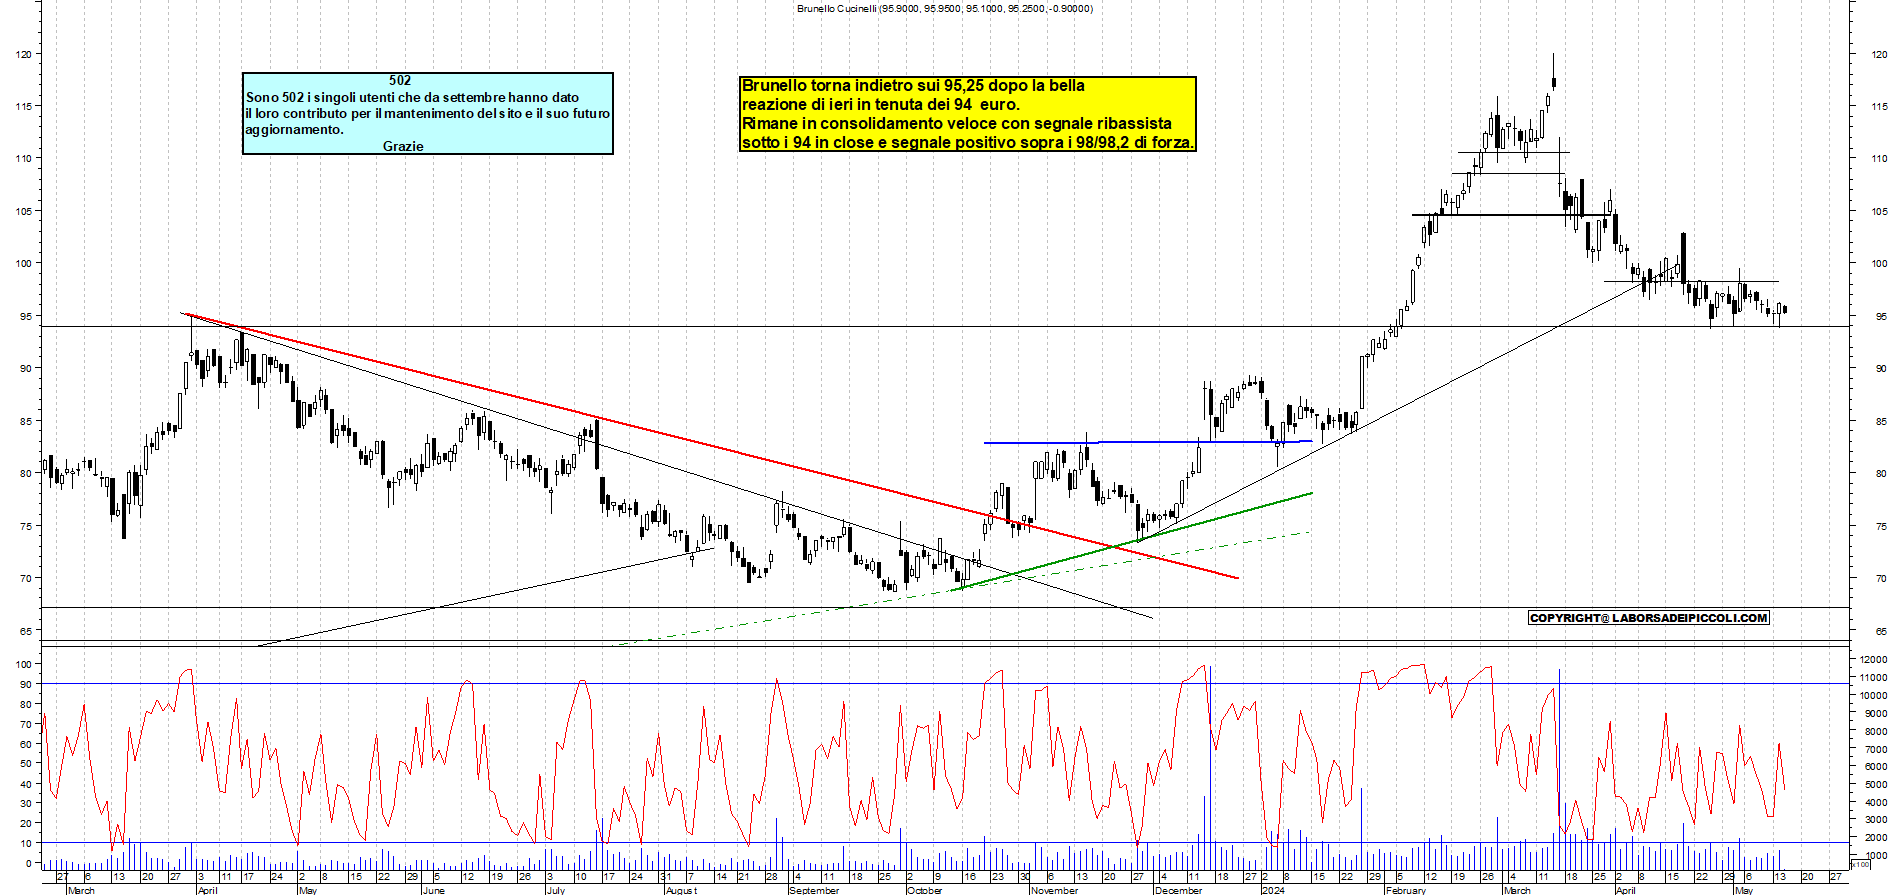Click the 5000 volume scale label

click(x=1875, y=785)
